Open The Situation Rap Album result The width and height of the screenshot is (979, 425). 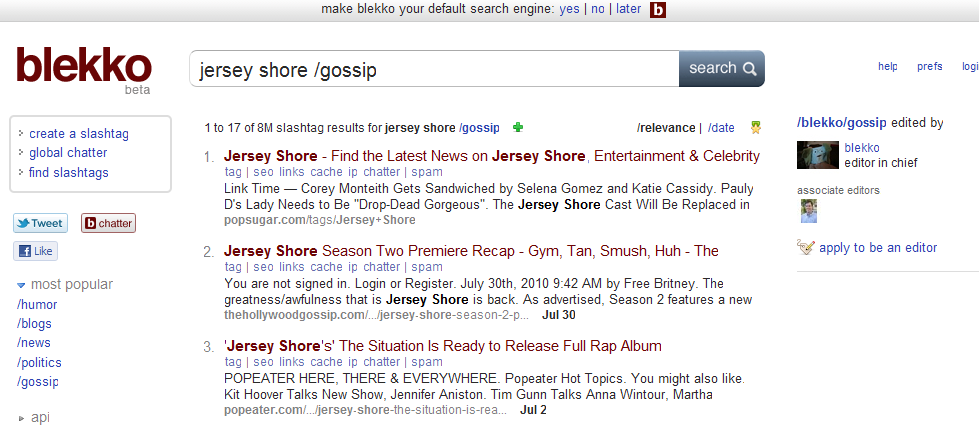click(x=443, y=346)
